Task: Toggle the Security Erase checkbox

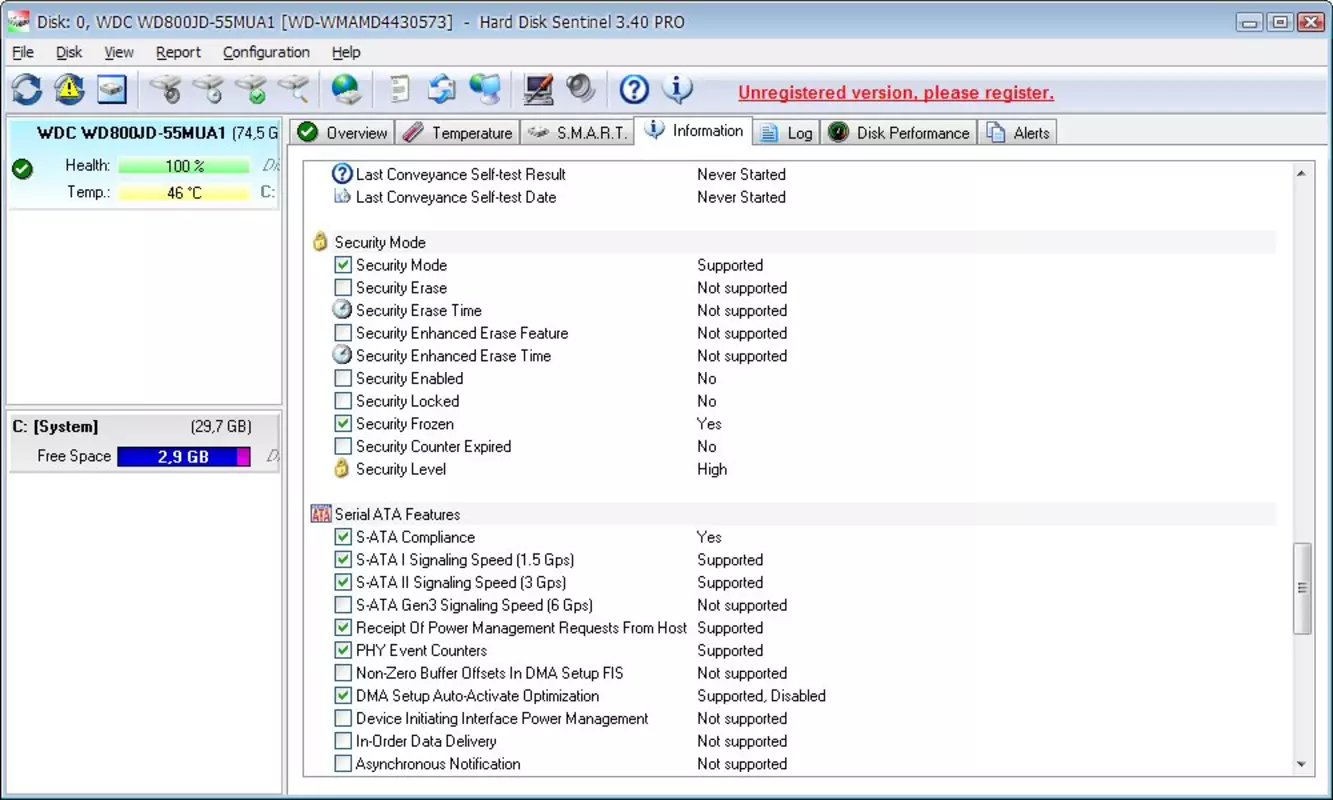Action: (x=343, y=288)
